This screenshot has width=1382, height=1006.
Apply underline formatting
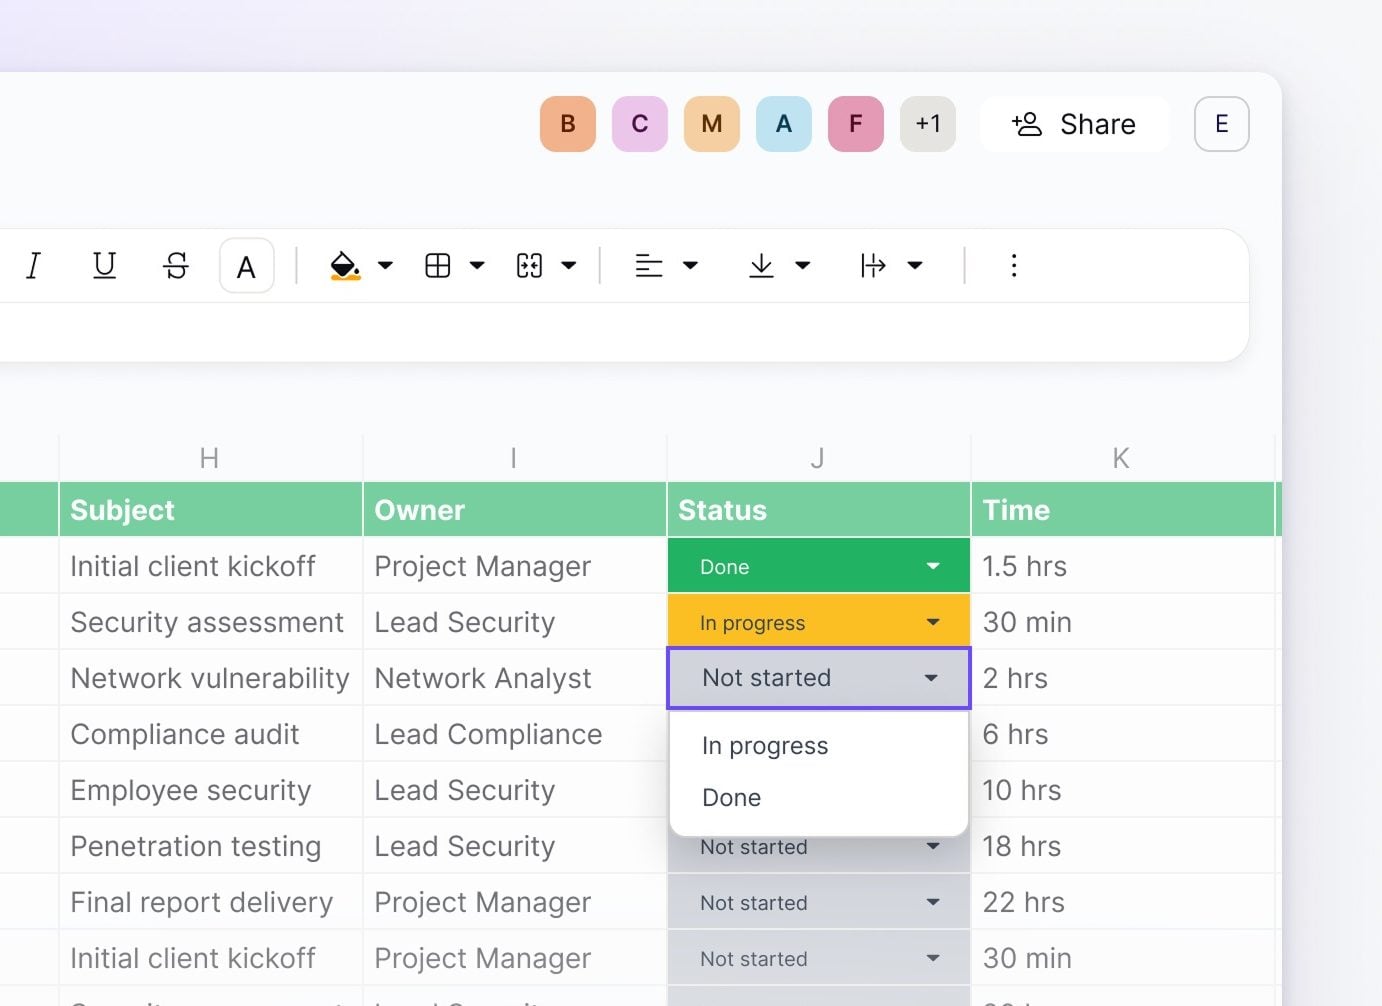104,265
